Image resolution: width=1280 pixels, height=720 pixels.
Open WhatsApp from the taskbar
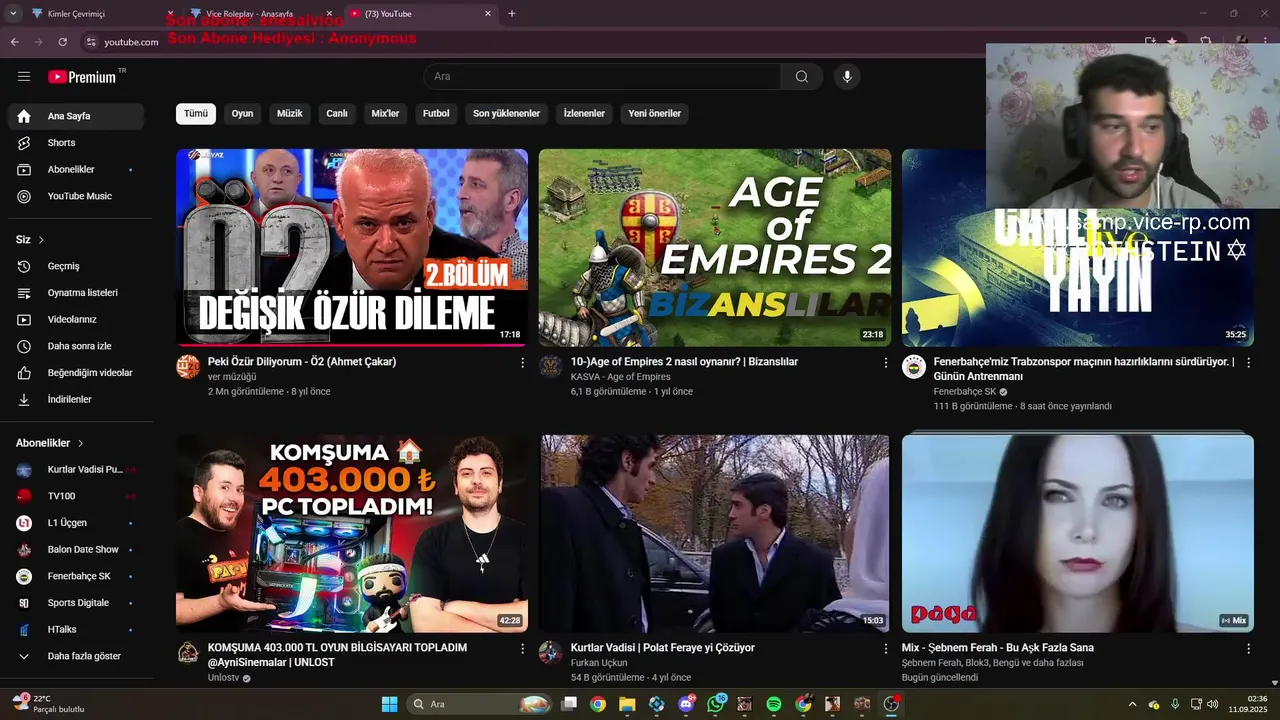[x=715, y=704]
